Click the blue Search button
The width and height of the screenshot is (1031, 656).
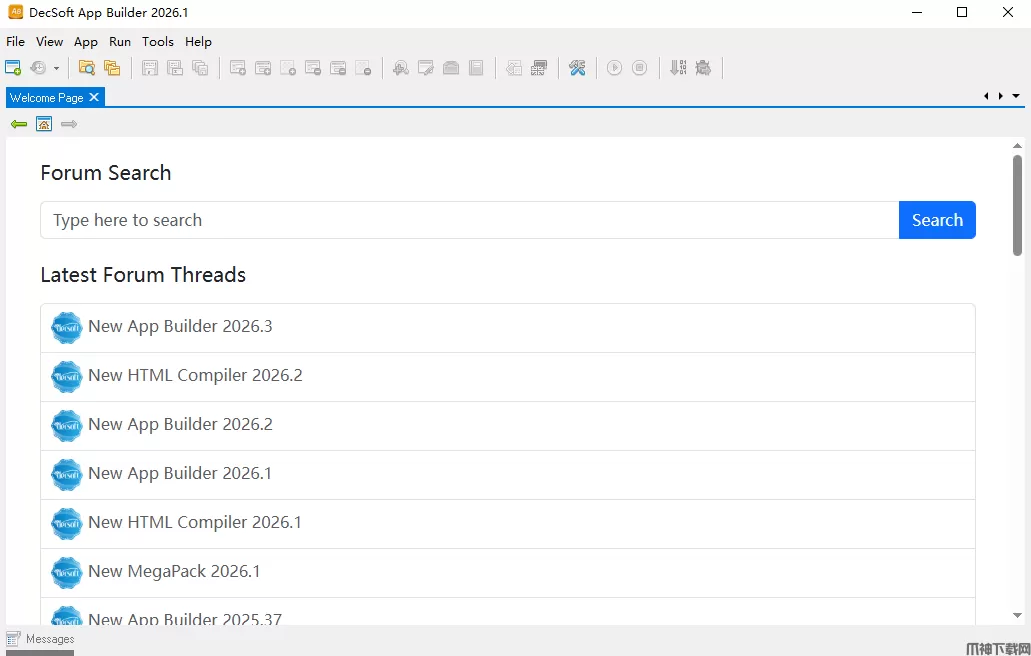pyautogui.click(x=937, y=220)
